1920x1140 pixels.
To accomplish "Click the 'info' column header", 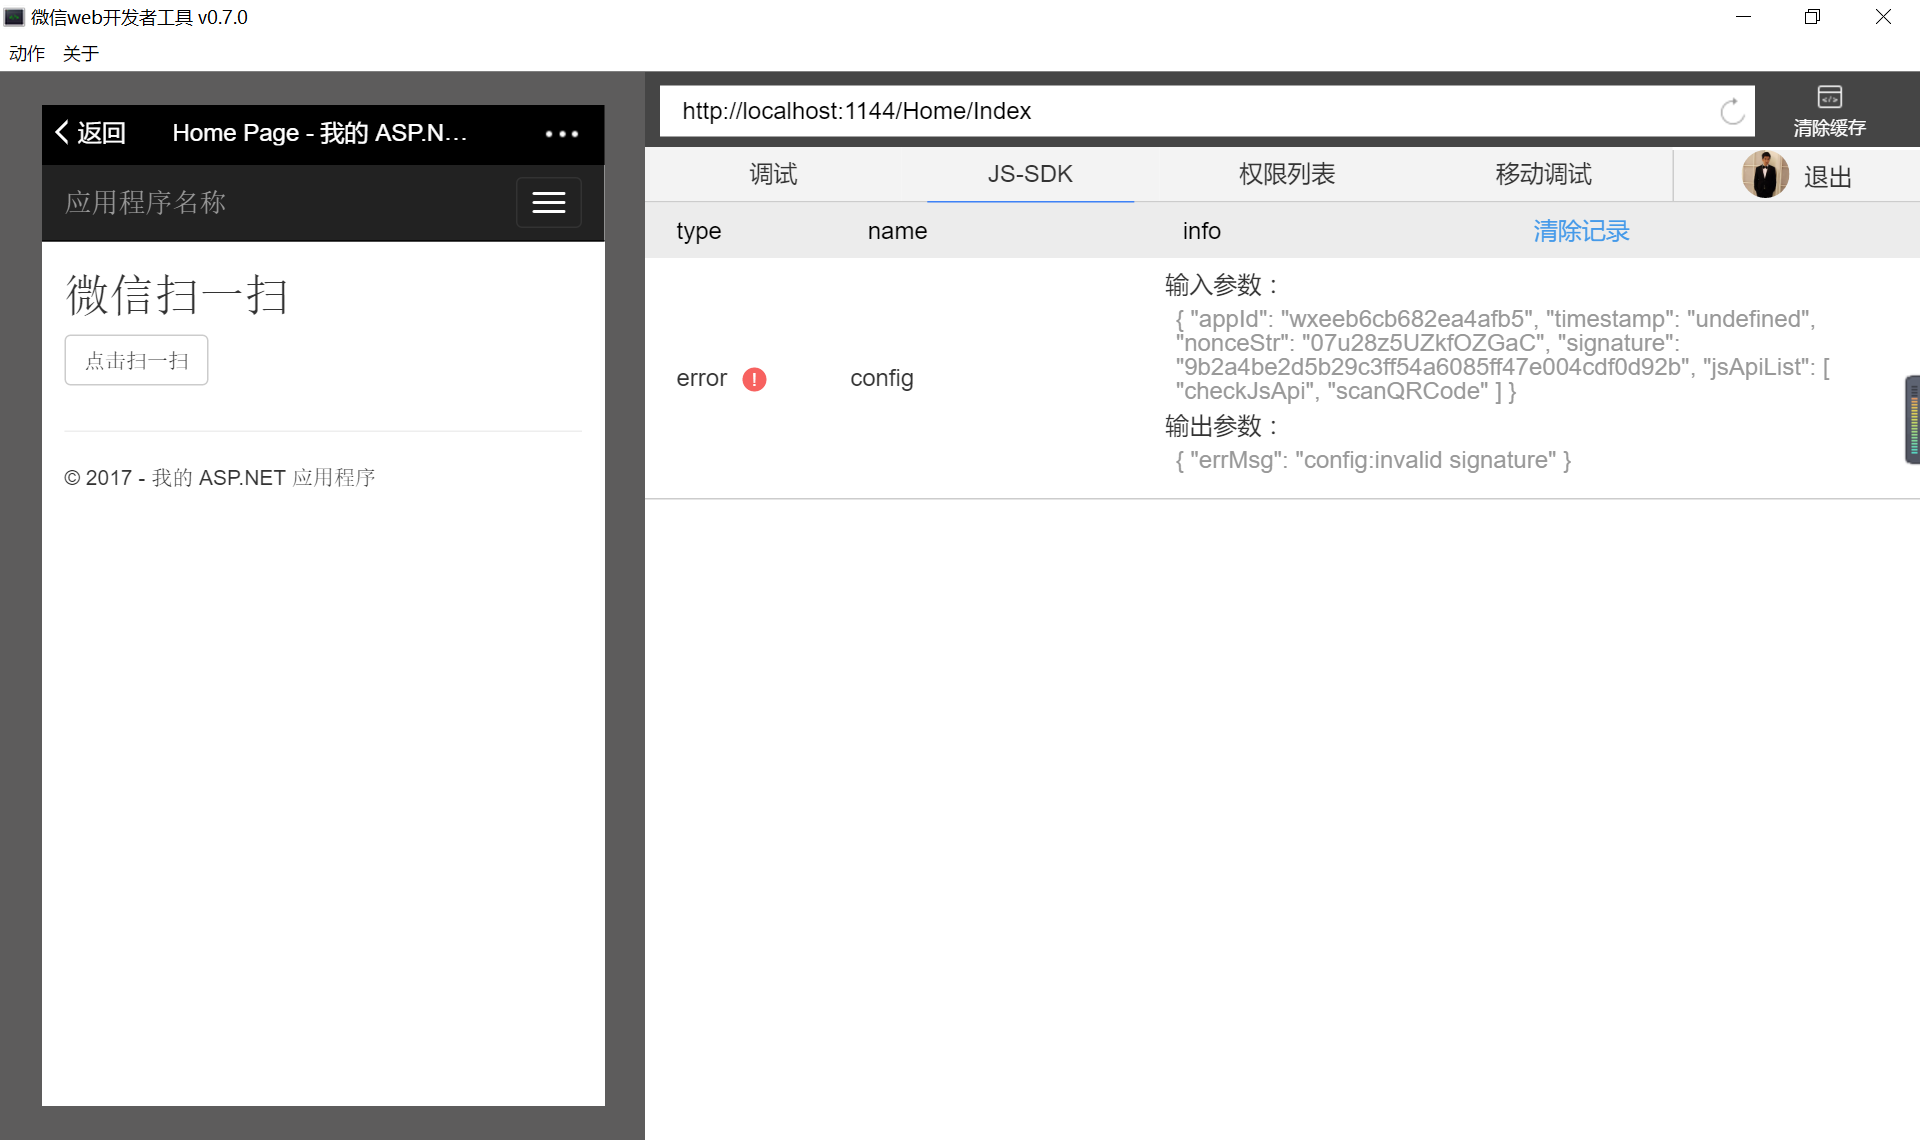I will click(1202, 231).
